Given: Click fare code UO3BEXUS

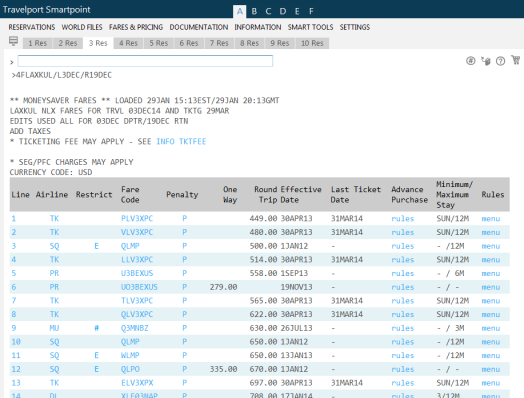Looking at the screenshot, I should click(139, 287).
